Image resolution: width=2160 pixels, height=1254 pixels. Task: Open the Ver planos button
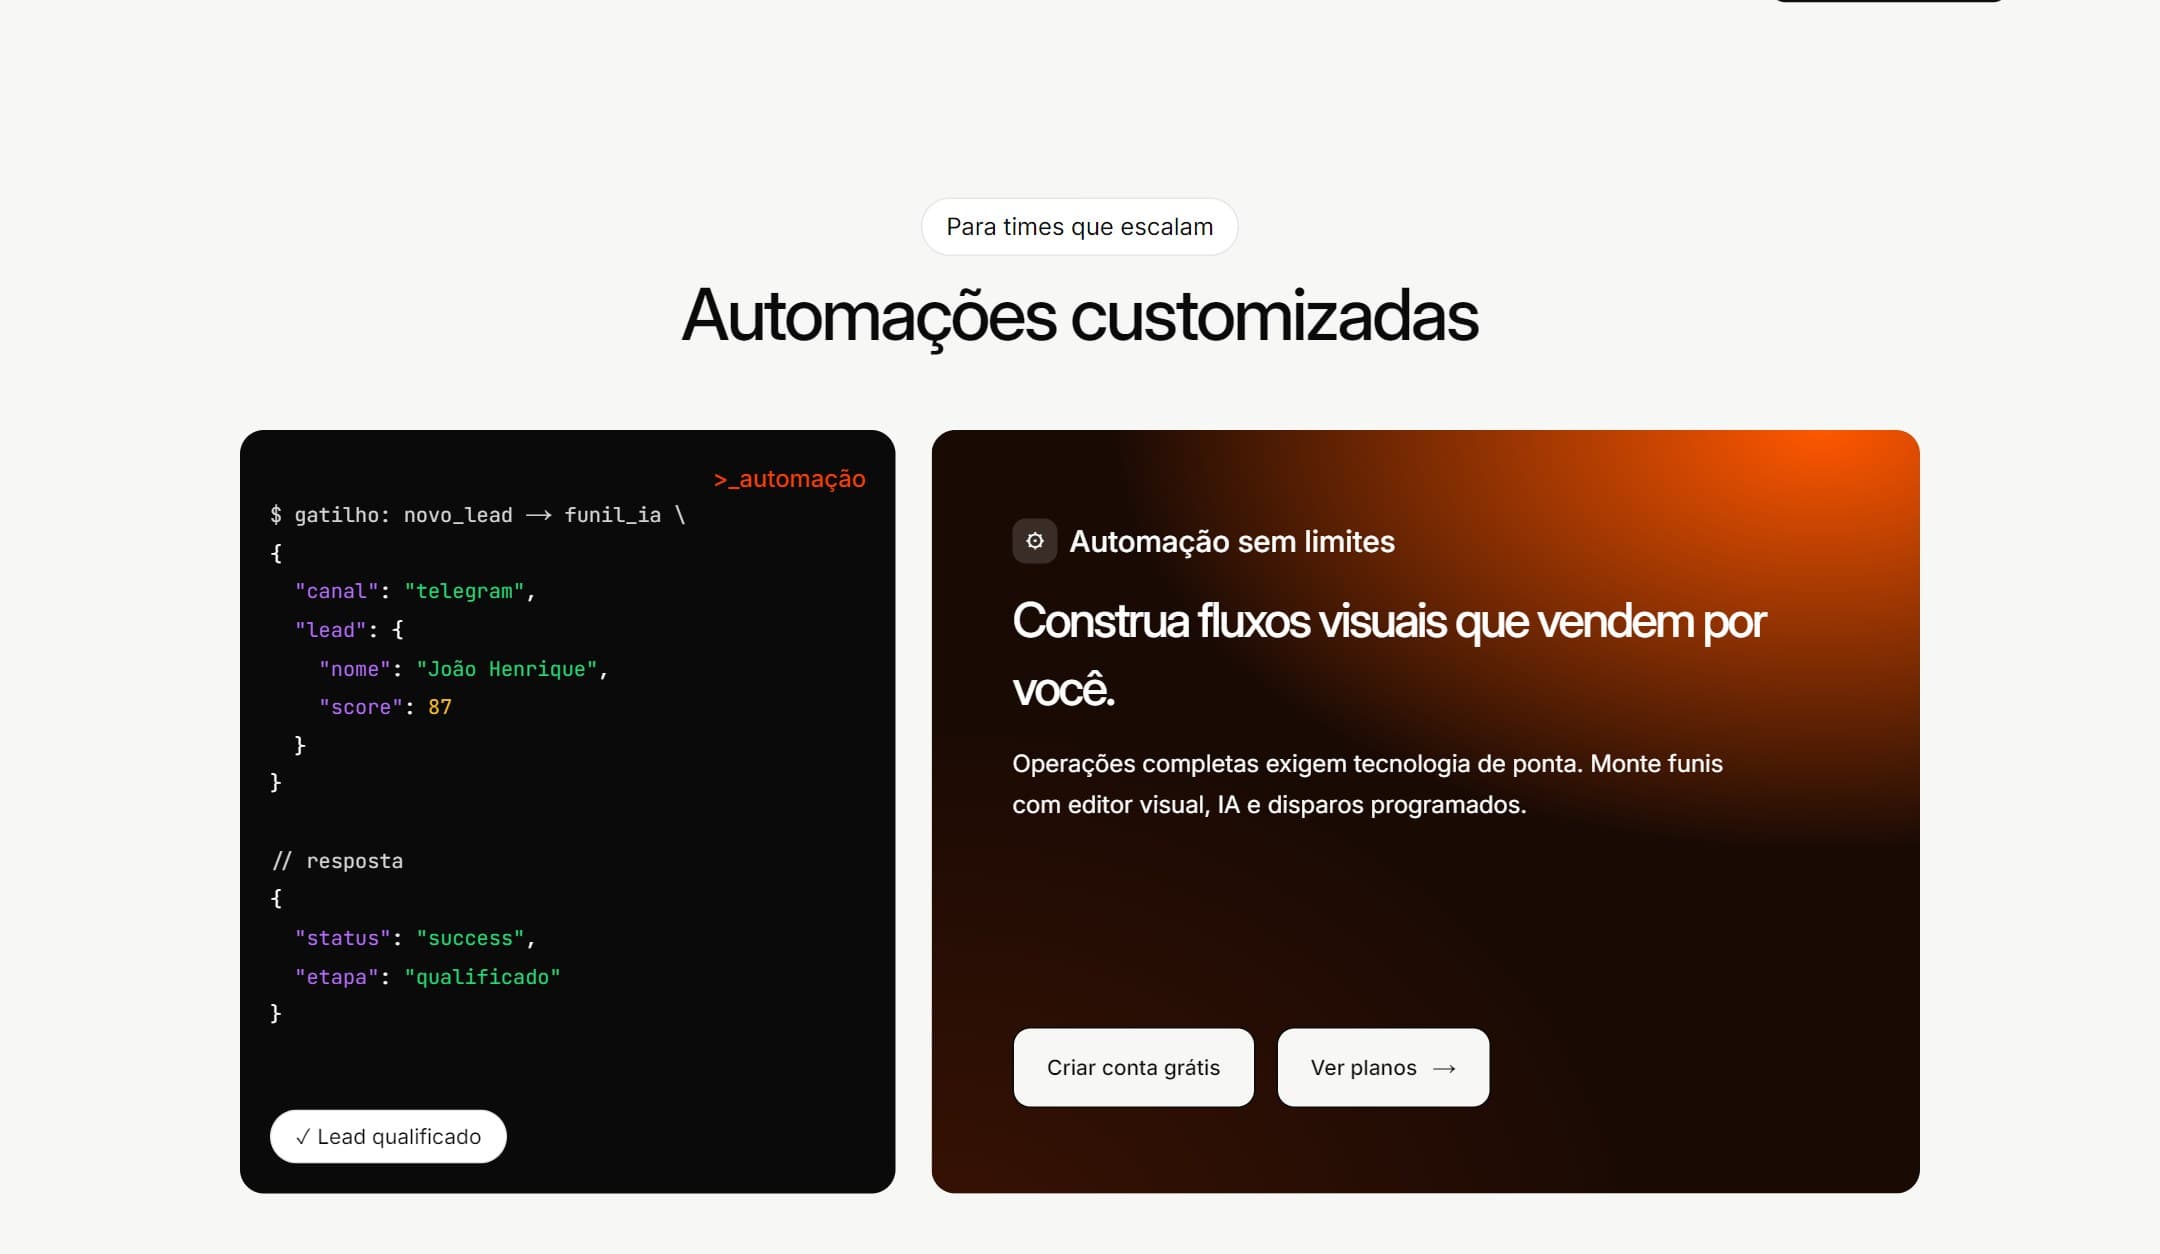[x=1383, y=1067]
